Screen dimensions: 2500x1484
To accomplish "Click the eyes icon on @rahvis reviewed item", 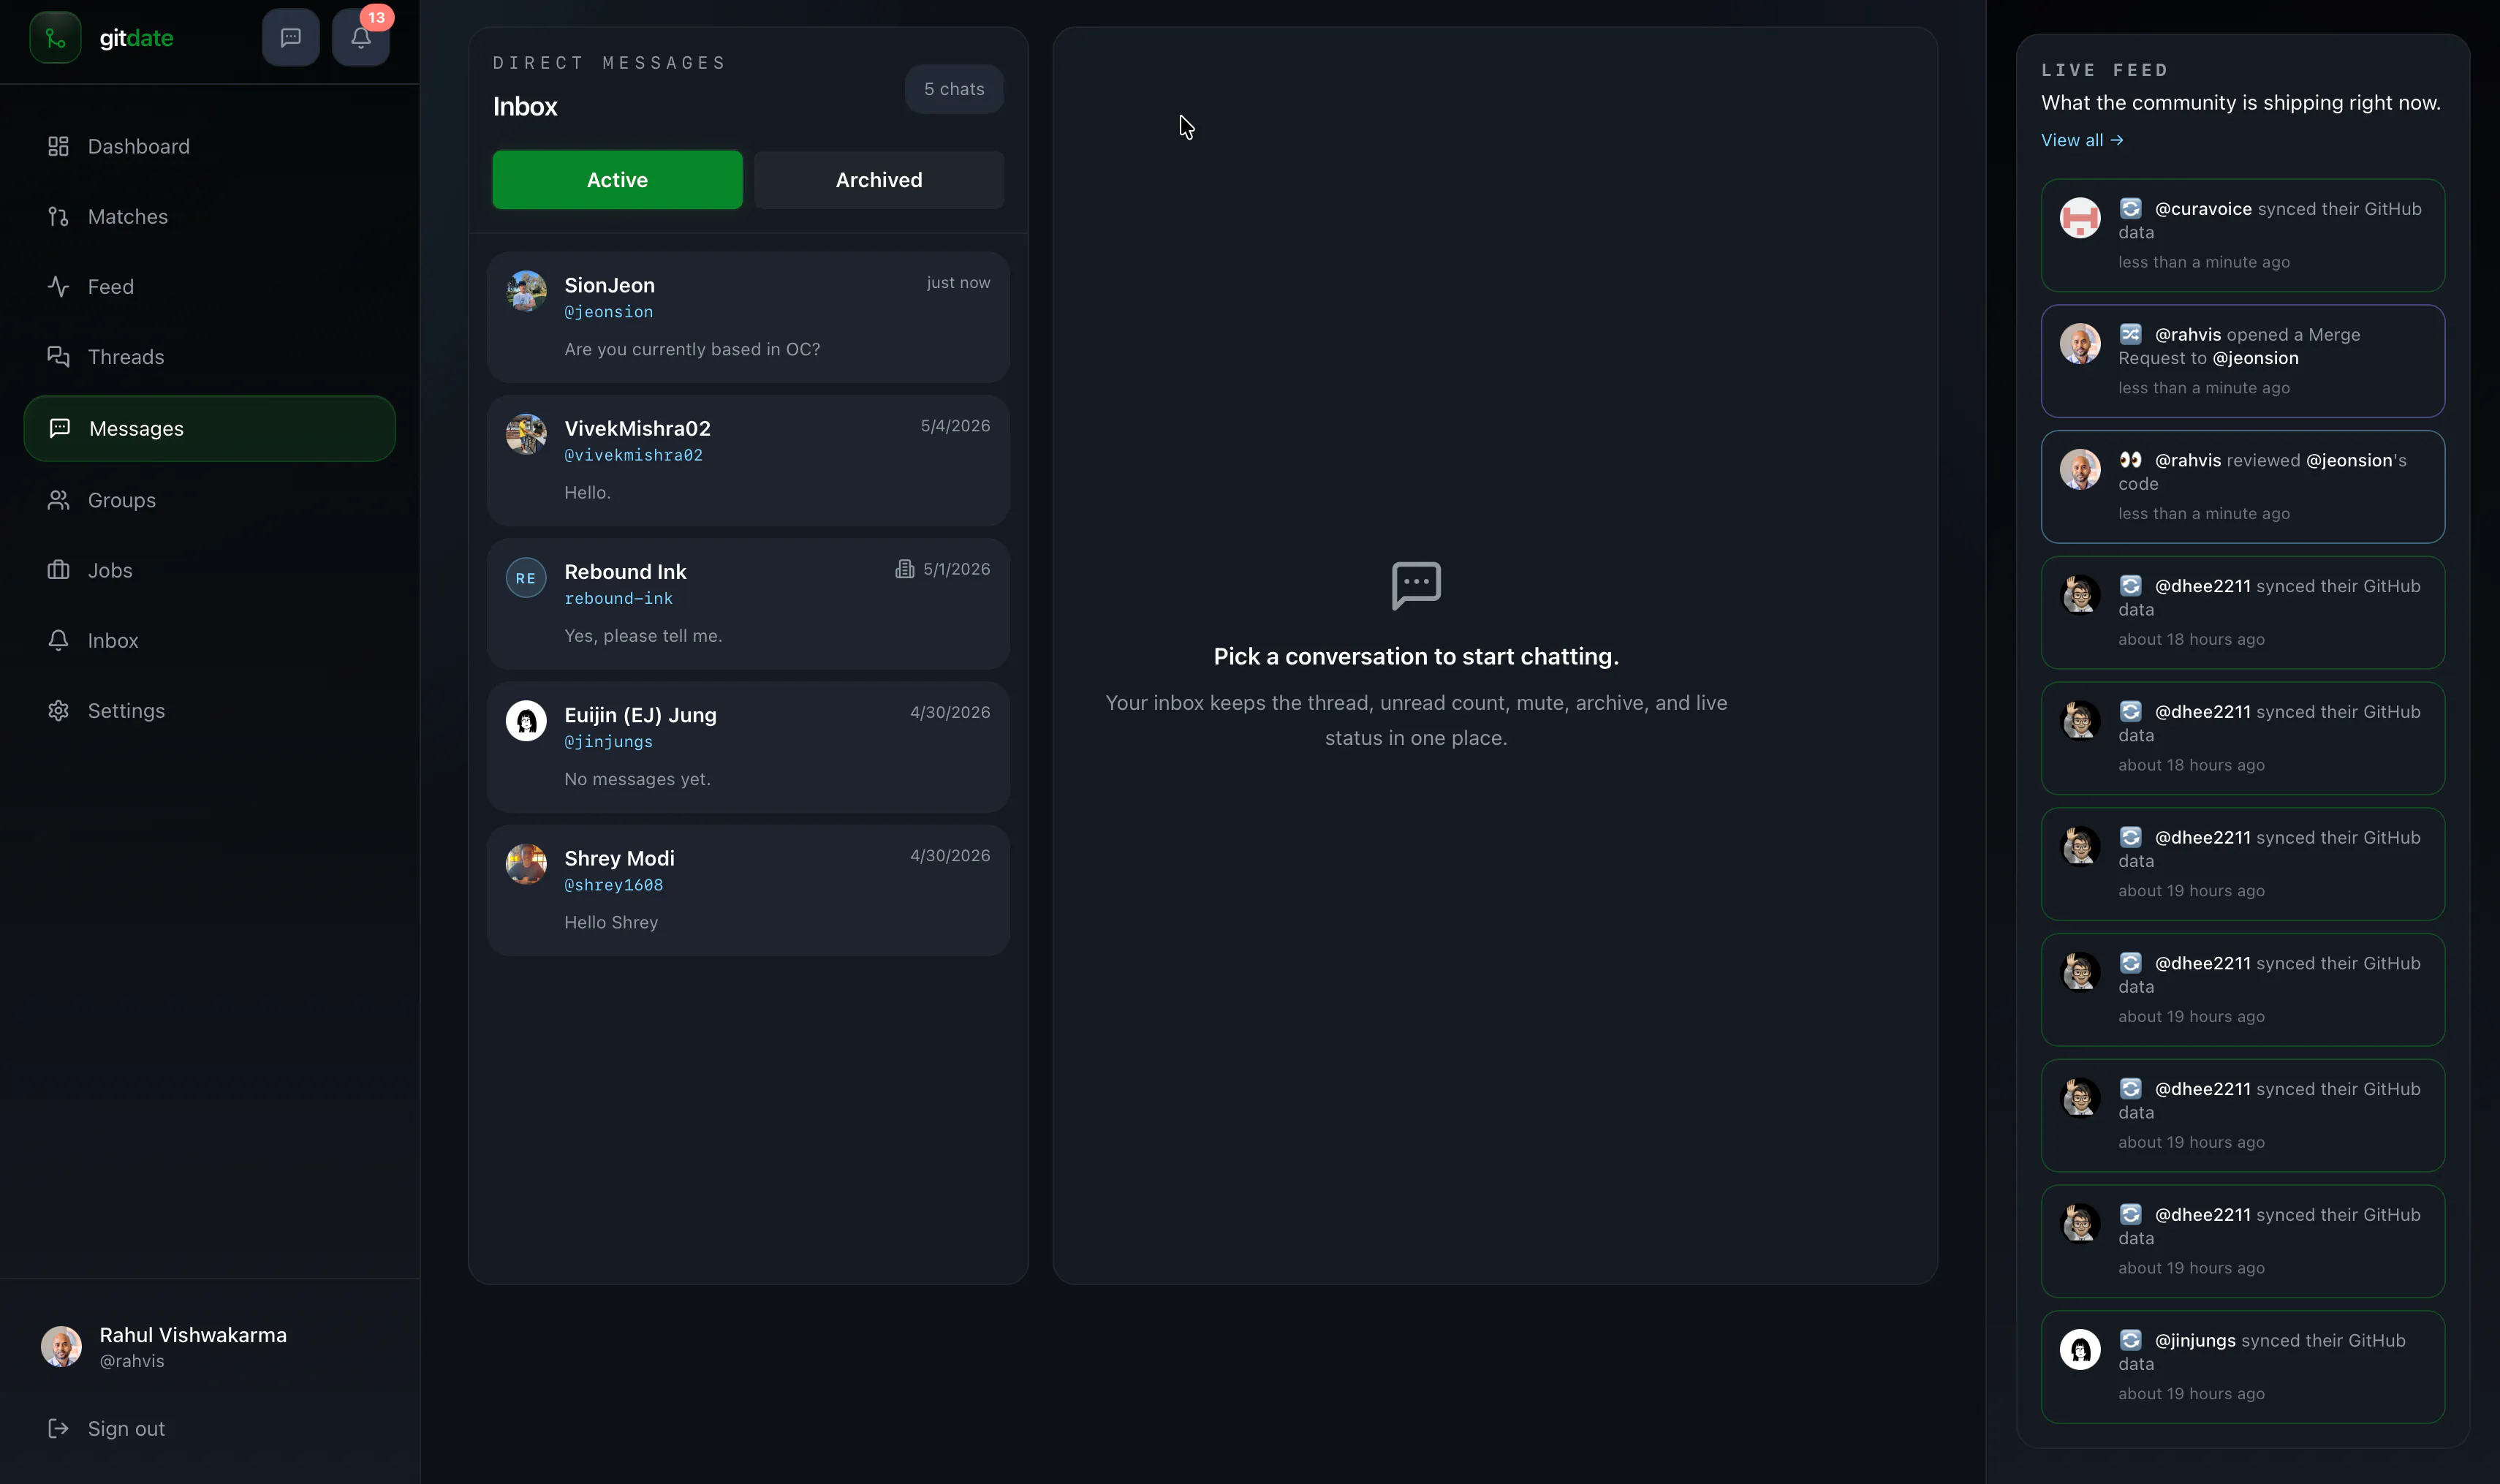I will pos(2130,460).
